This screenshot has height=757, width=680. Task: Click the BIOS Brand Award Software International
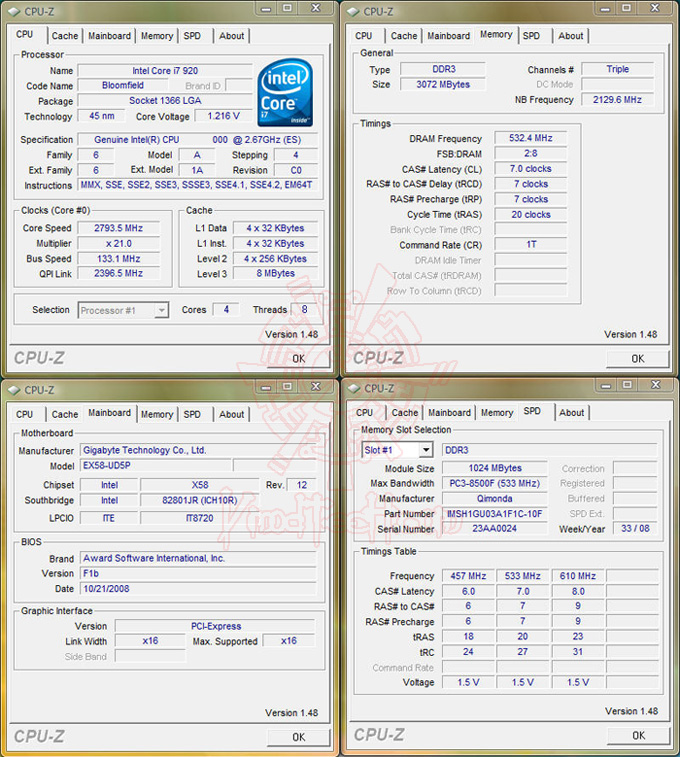[198, 558]
